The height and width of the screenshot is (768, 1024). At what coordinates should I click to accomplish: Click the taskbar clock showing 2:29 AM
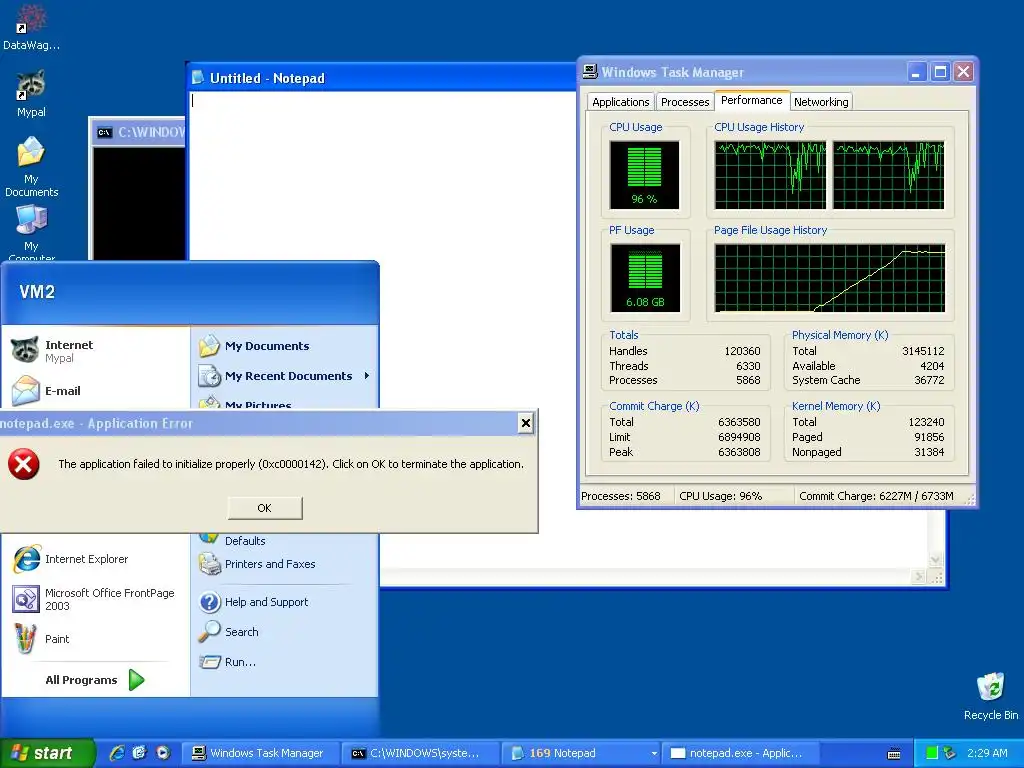(x=987, y=753)
